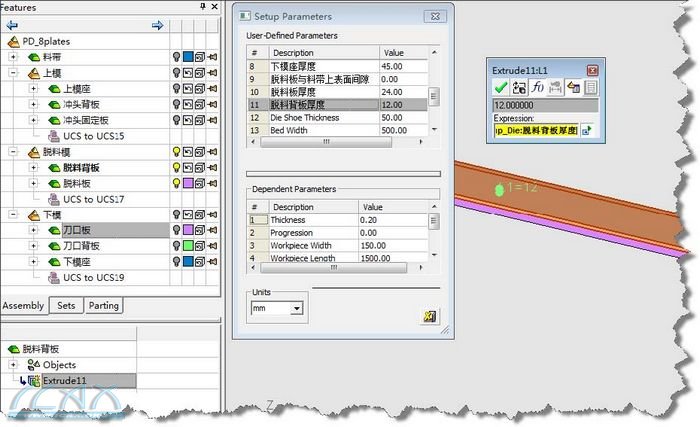This screenshot has height=427, width=700.
Task: Open the Units mm dropdown
Action: [296, 308]
